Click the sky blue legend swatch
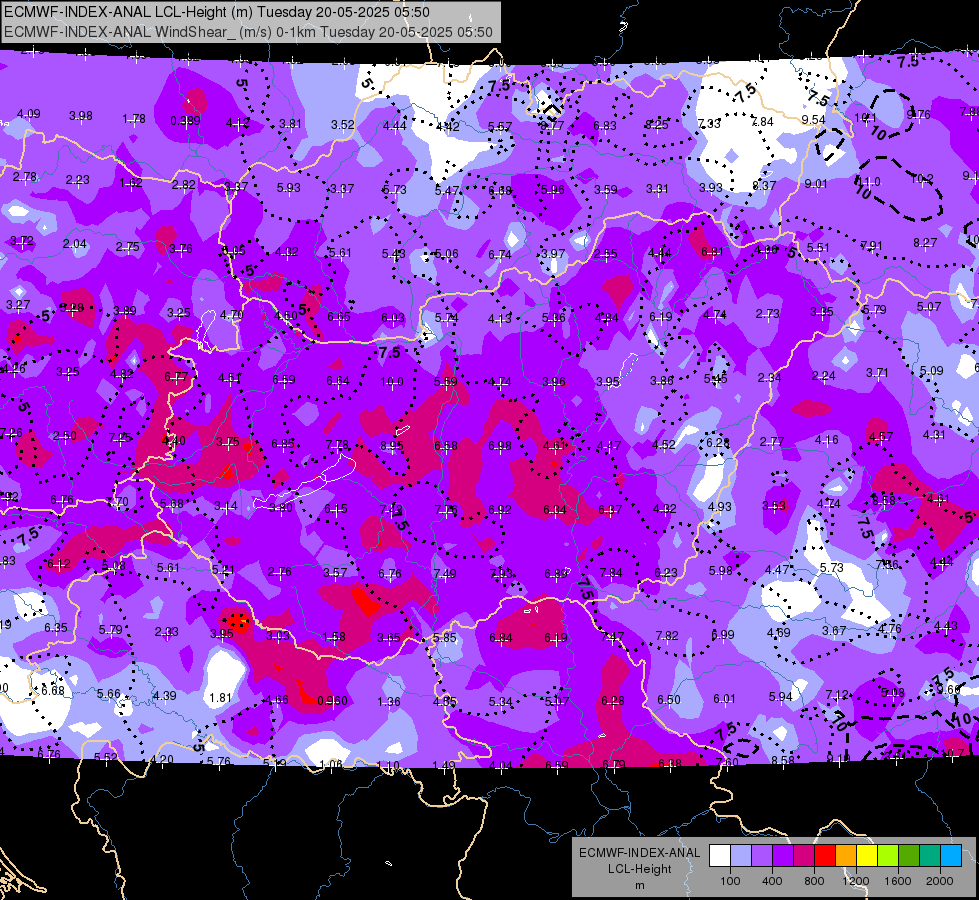Viewport: 979px width, 900px height. point(951,856)
